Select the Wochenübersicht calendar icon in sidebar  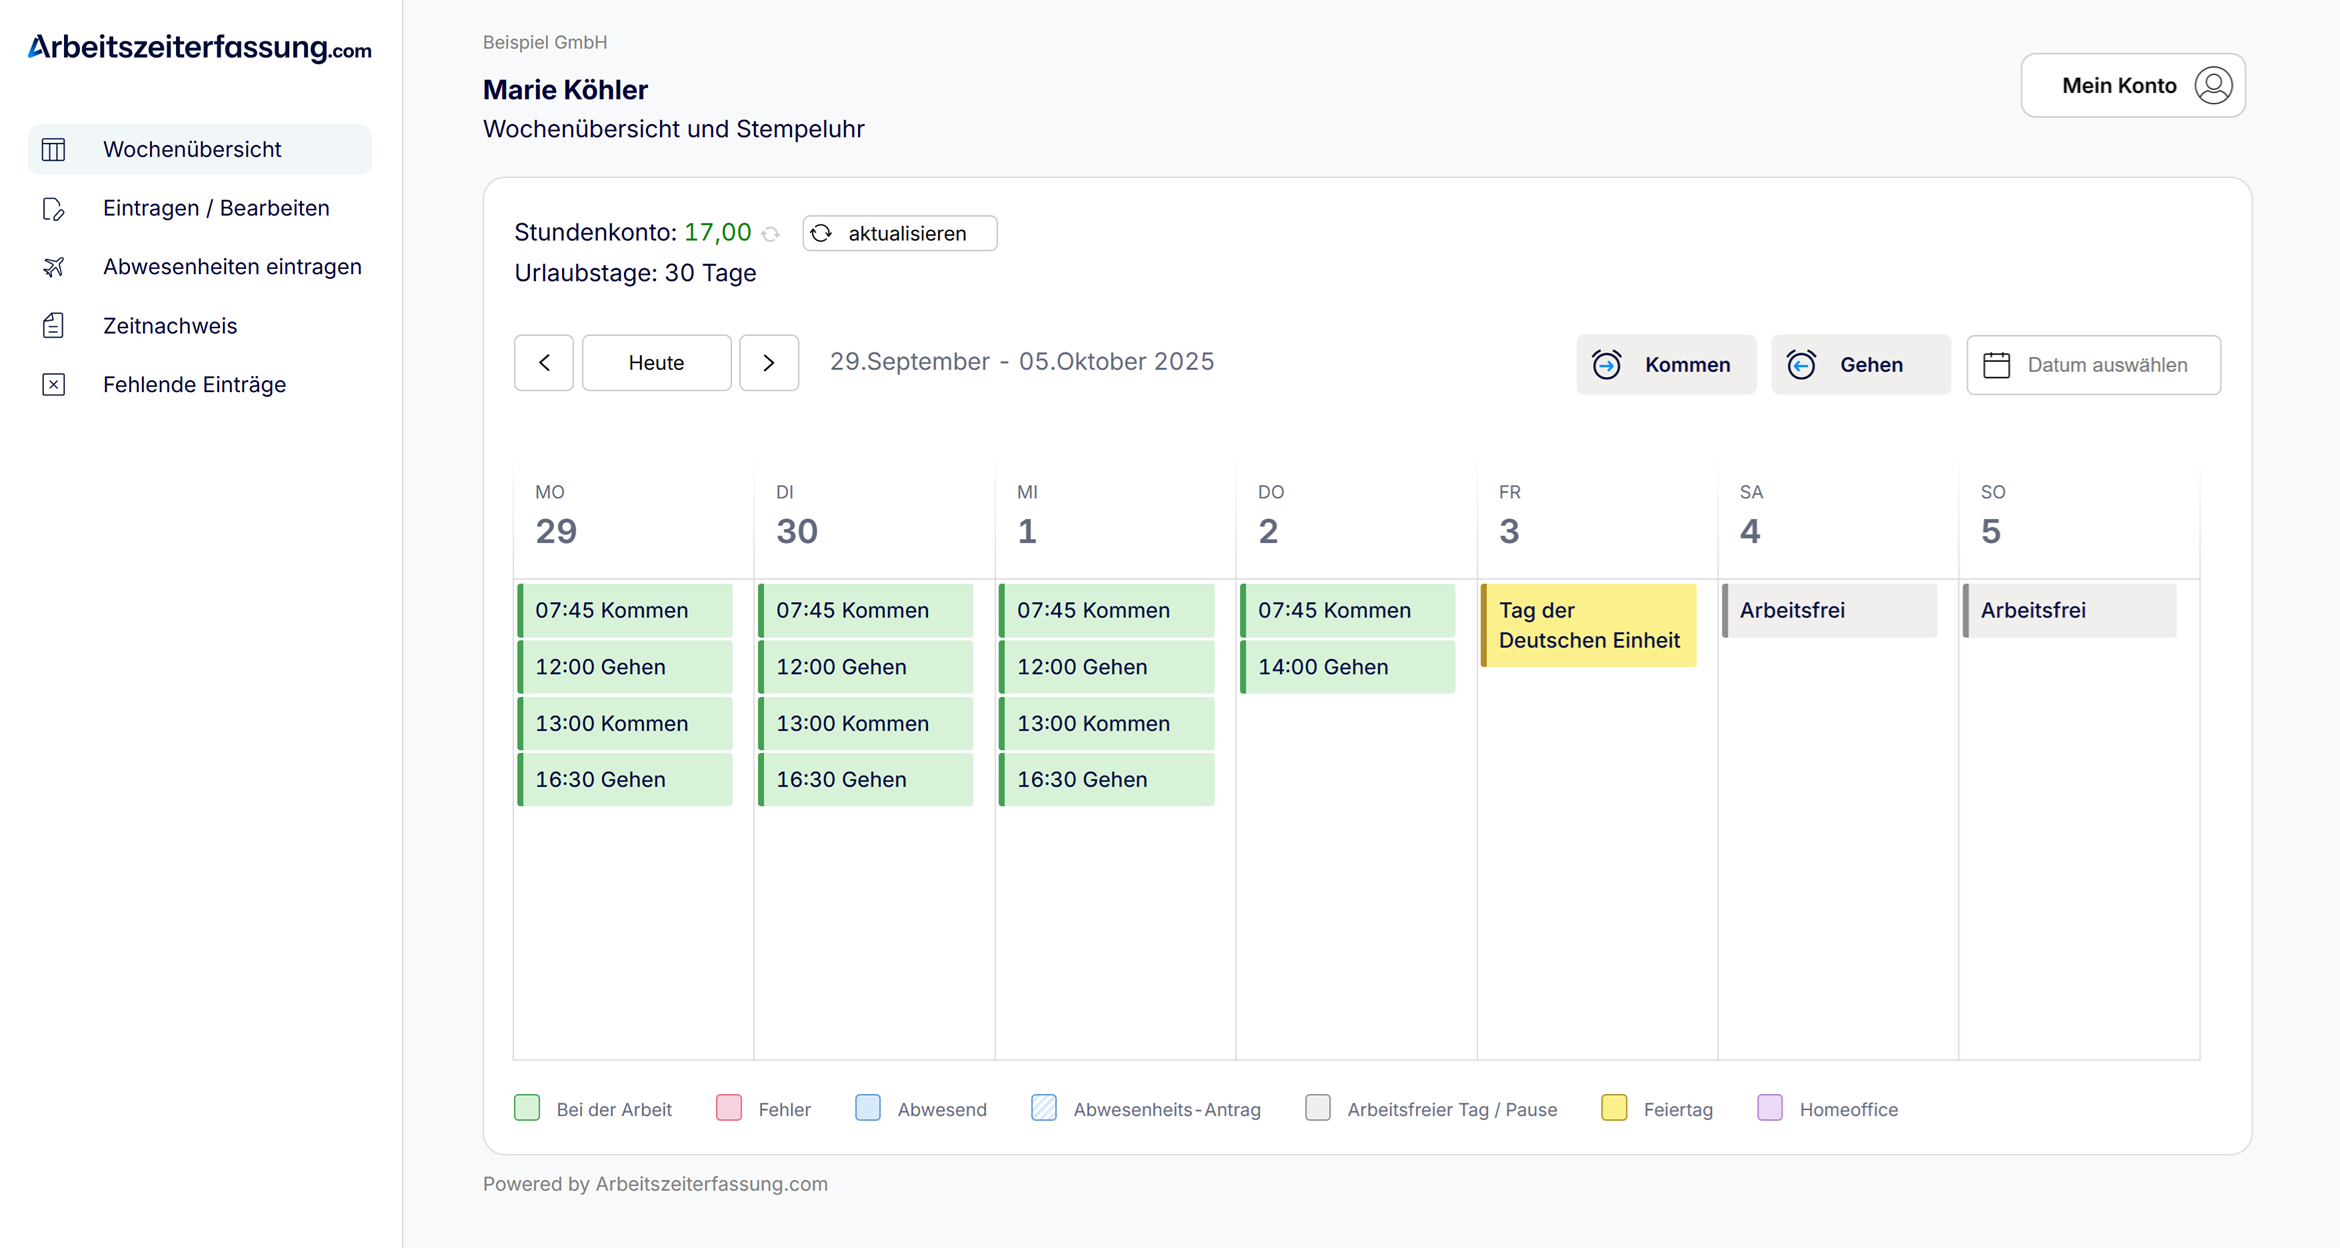tap(54, 149)
